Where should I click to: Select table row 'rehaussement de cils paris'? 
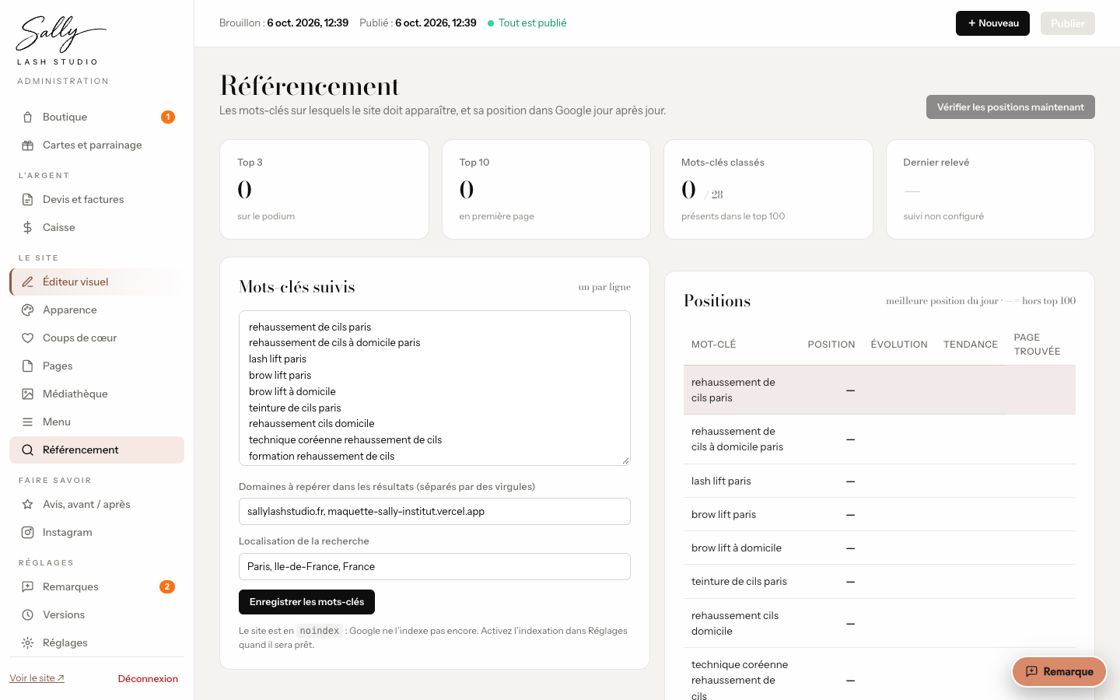pos(879,390)
